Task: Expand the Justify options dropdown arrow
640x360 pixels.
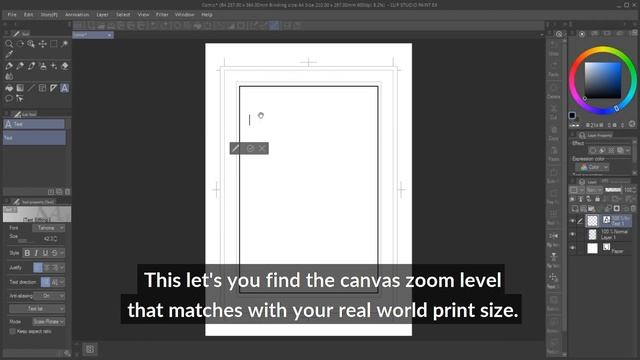Action: 62,268
